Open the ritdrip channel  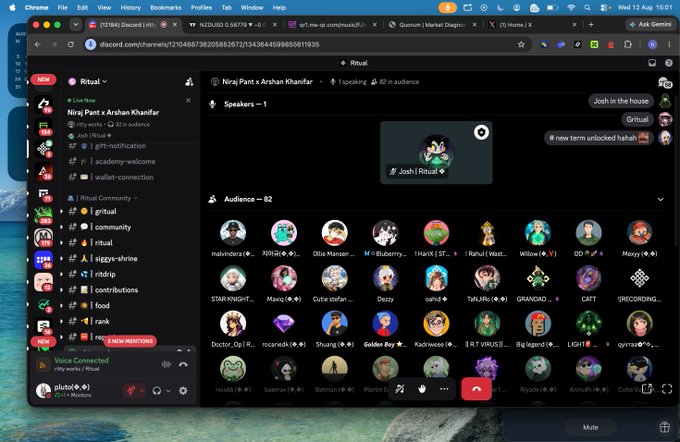pos(130,274)
